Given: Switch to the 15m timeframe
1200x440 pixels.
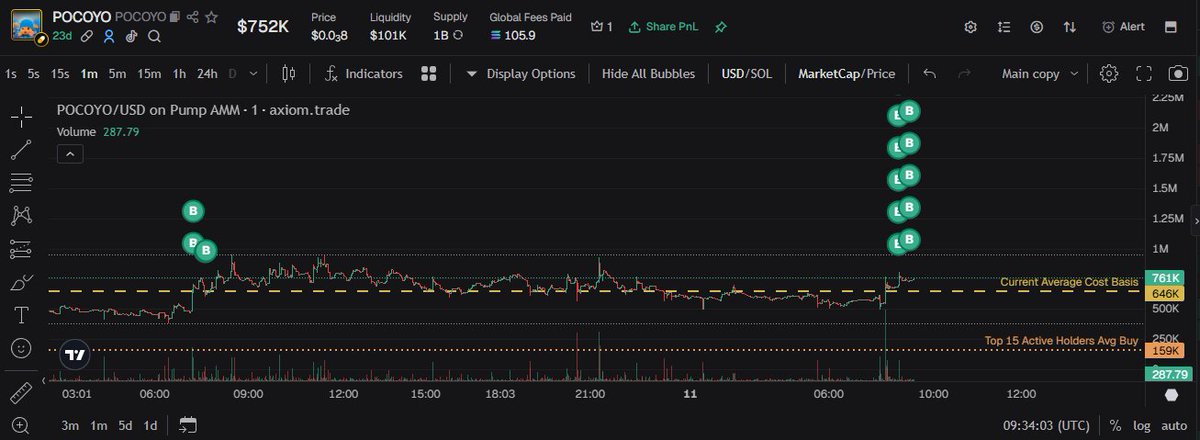Looking at the screenshot, I should [149, 73].
